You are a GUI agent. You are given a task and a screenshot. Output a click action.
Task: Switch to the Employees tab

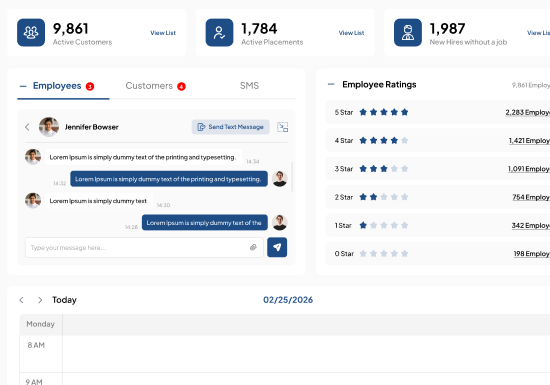(x=57, y=86)
